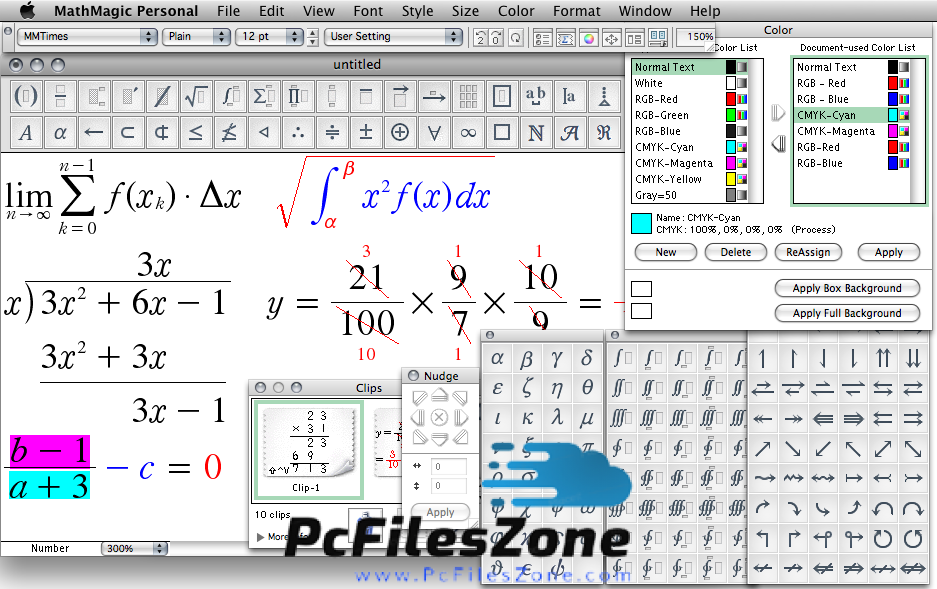Open the Format menu
Screen dimensions: 937x589
[x=577, y=11]
